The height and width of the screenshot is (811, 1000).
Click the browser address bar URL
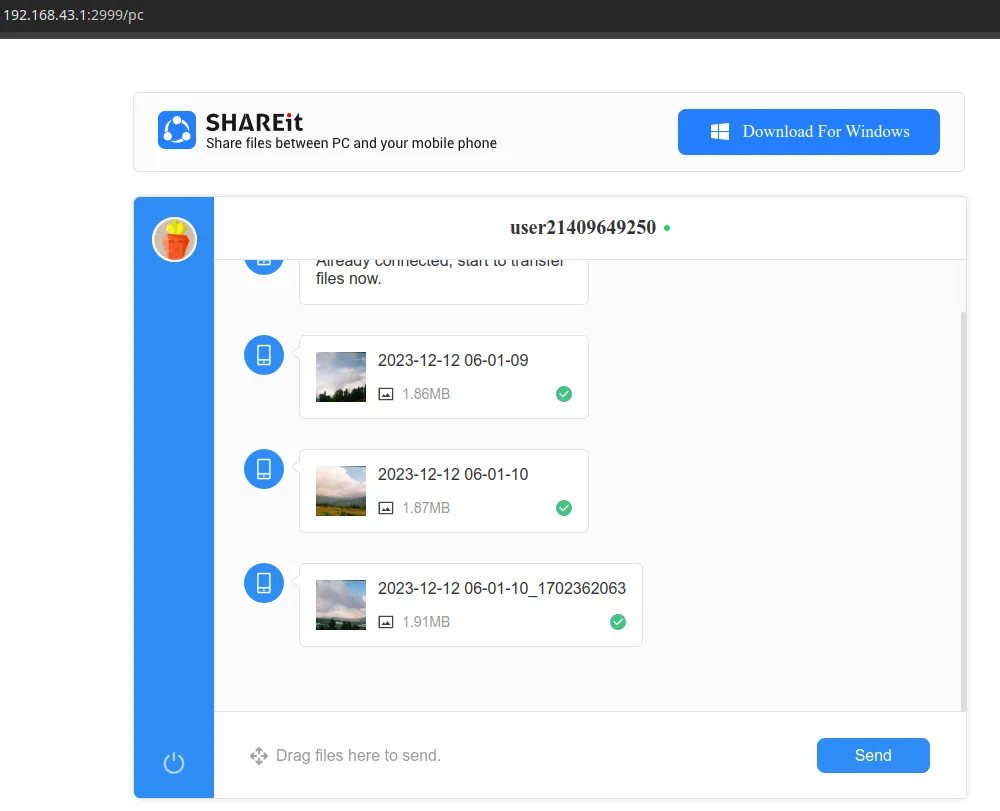coord(74,15)
